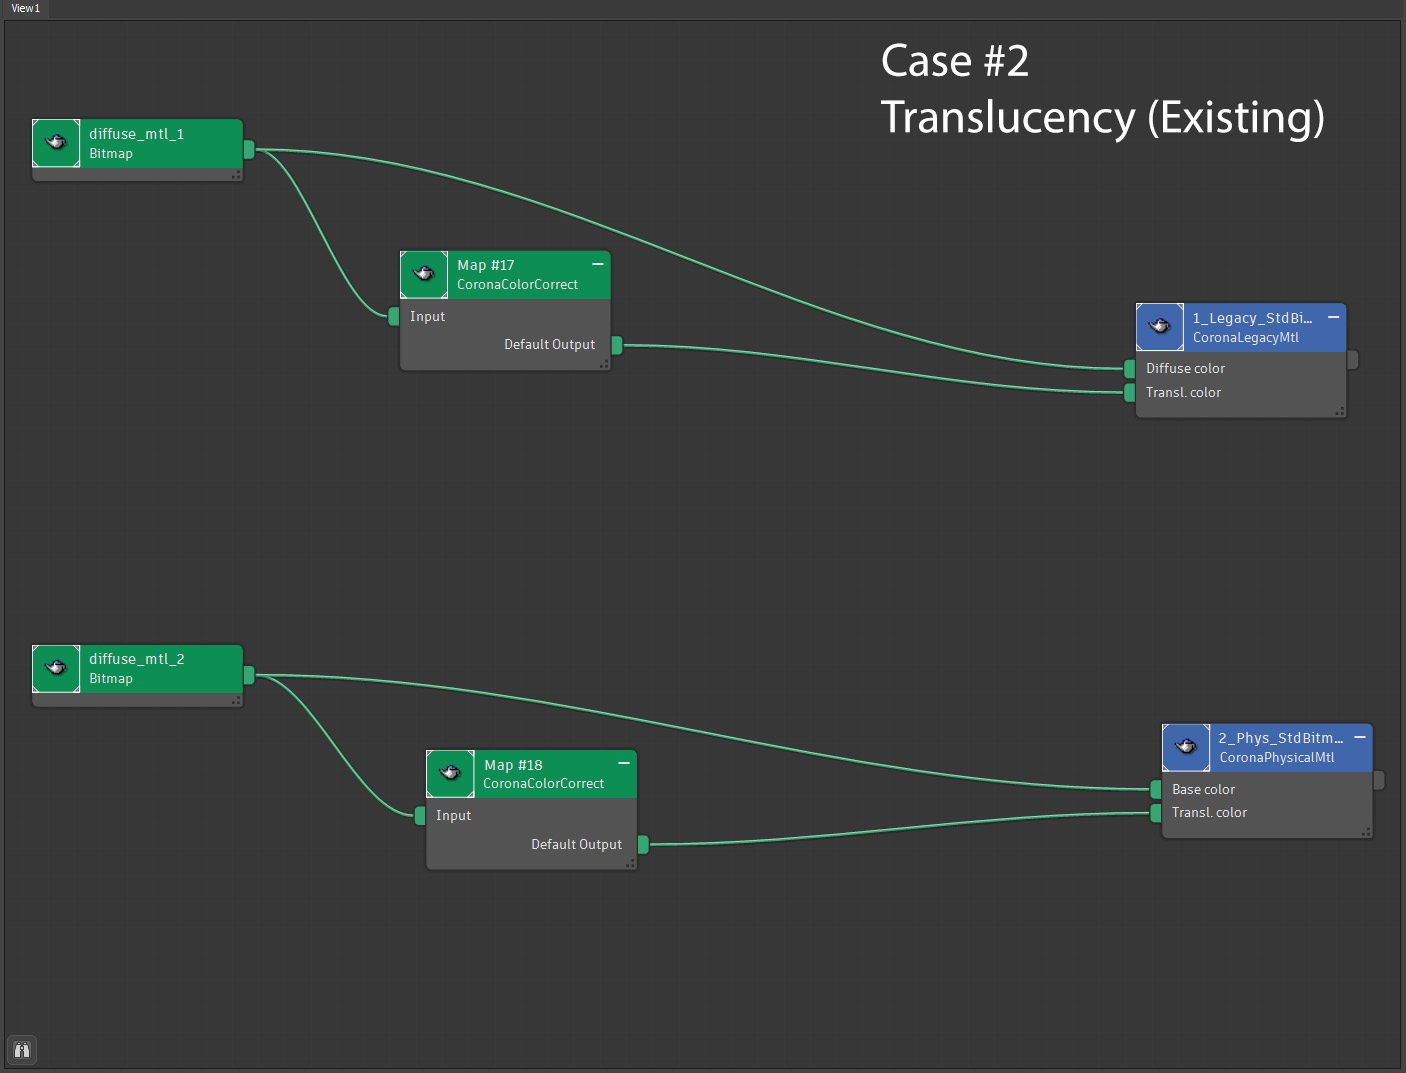Click the diffuse_mtl_1 Bitmap node teapot icon
The height and width of the screenshot is (1073, 1406).
click(56, 143)
